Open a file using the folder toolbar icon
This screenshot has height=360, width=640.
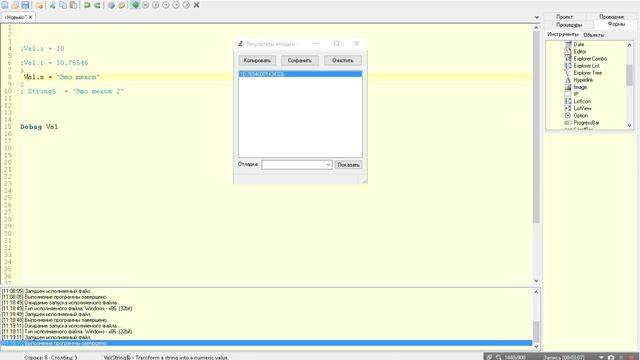tap(15, 5)
